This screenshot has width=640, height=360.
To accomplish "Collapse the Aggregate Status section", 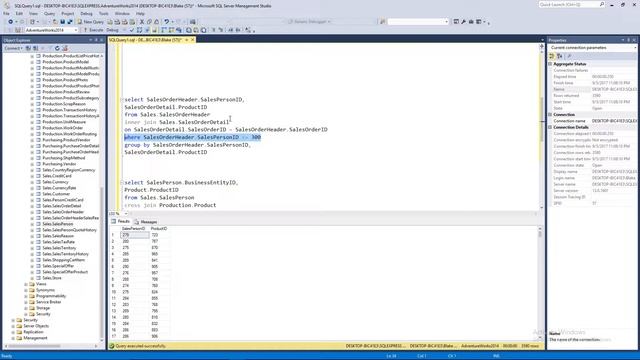I will click(550, 64).
